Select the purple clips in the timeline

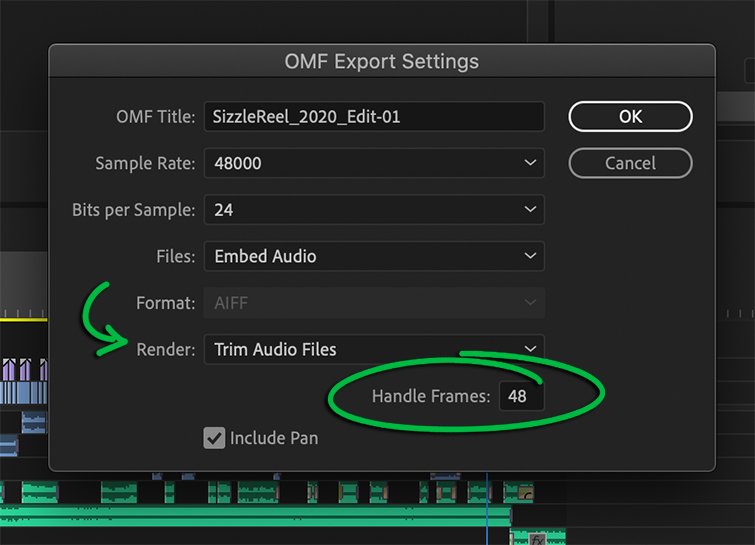coord(20,370)
